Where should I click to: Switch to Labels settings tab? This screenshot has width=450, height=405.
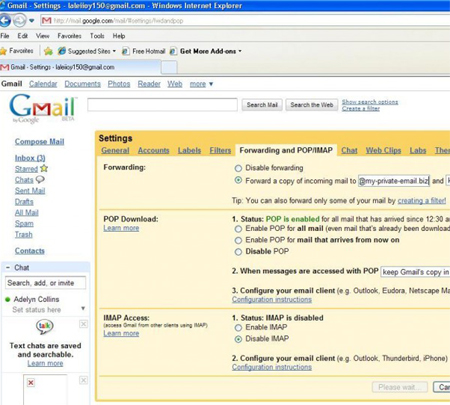(189, 150)
